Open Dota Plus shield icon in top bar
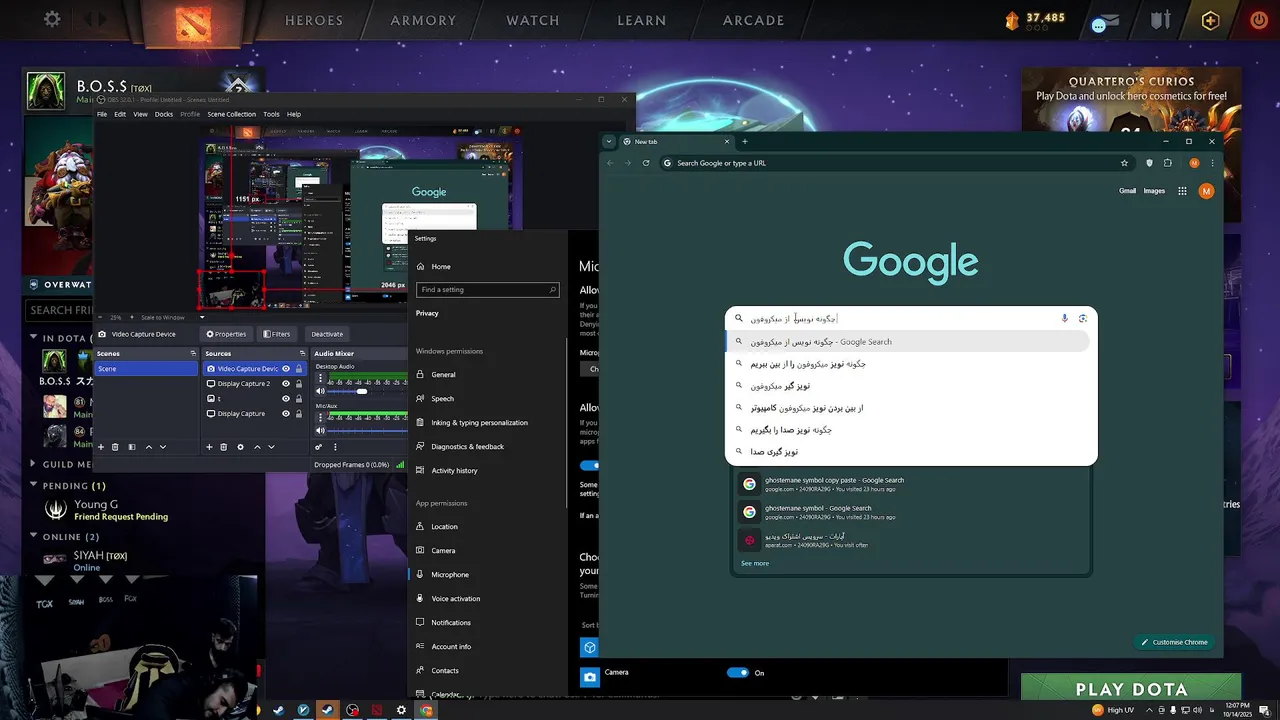This screenshot has height=720, width=1280. coord(1211,20)
